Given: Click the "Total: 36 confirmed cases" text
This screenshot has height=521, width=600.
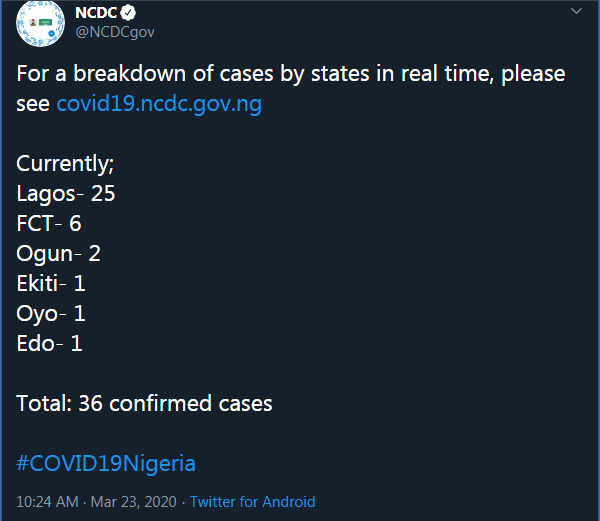Looking at the screenshot, I should 144,404.
